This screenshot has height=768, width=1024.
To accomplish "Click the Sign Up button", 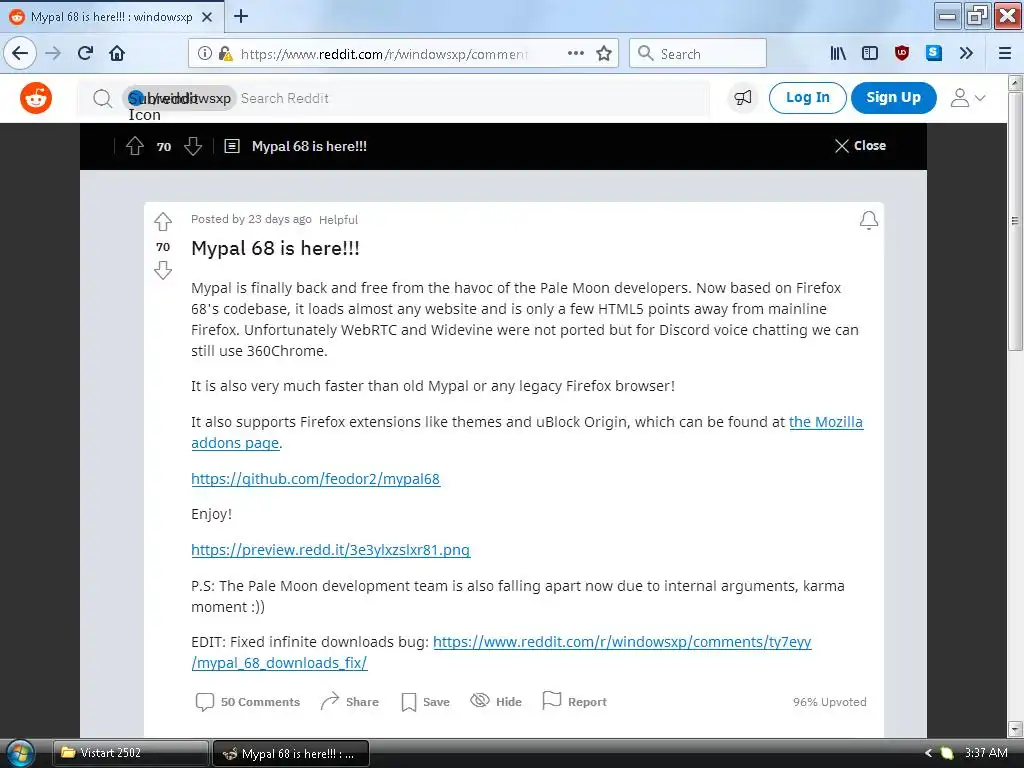I will (893, 98).
